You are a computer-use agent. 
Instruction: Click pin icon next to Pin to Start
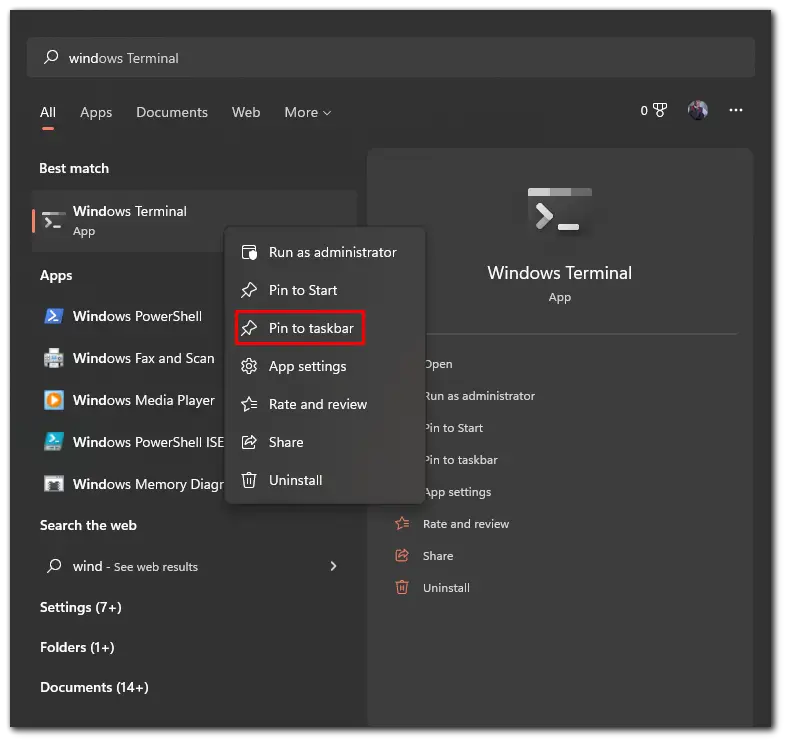click(249, 290)
